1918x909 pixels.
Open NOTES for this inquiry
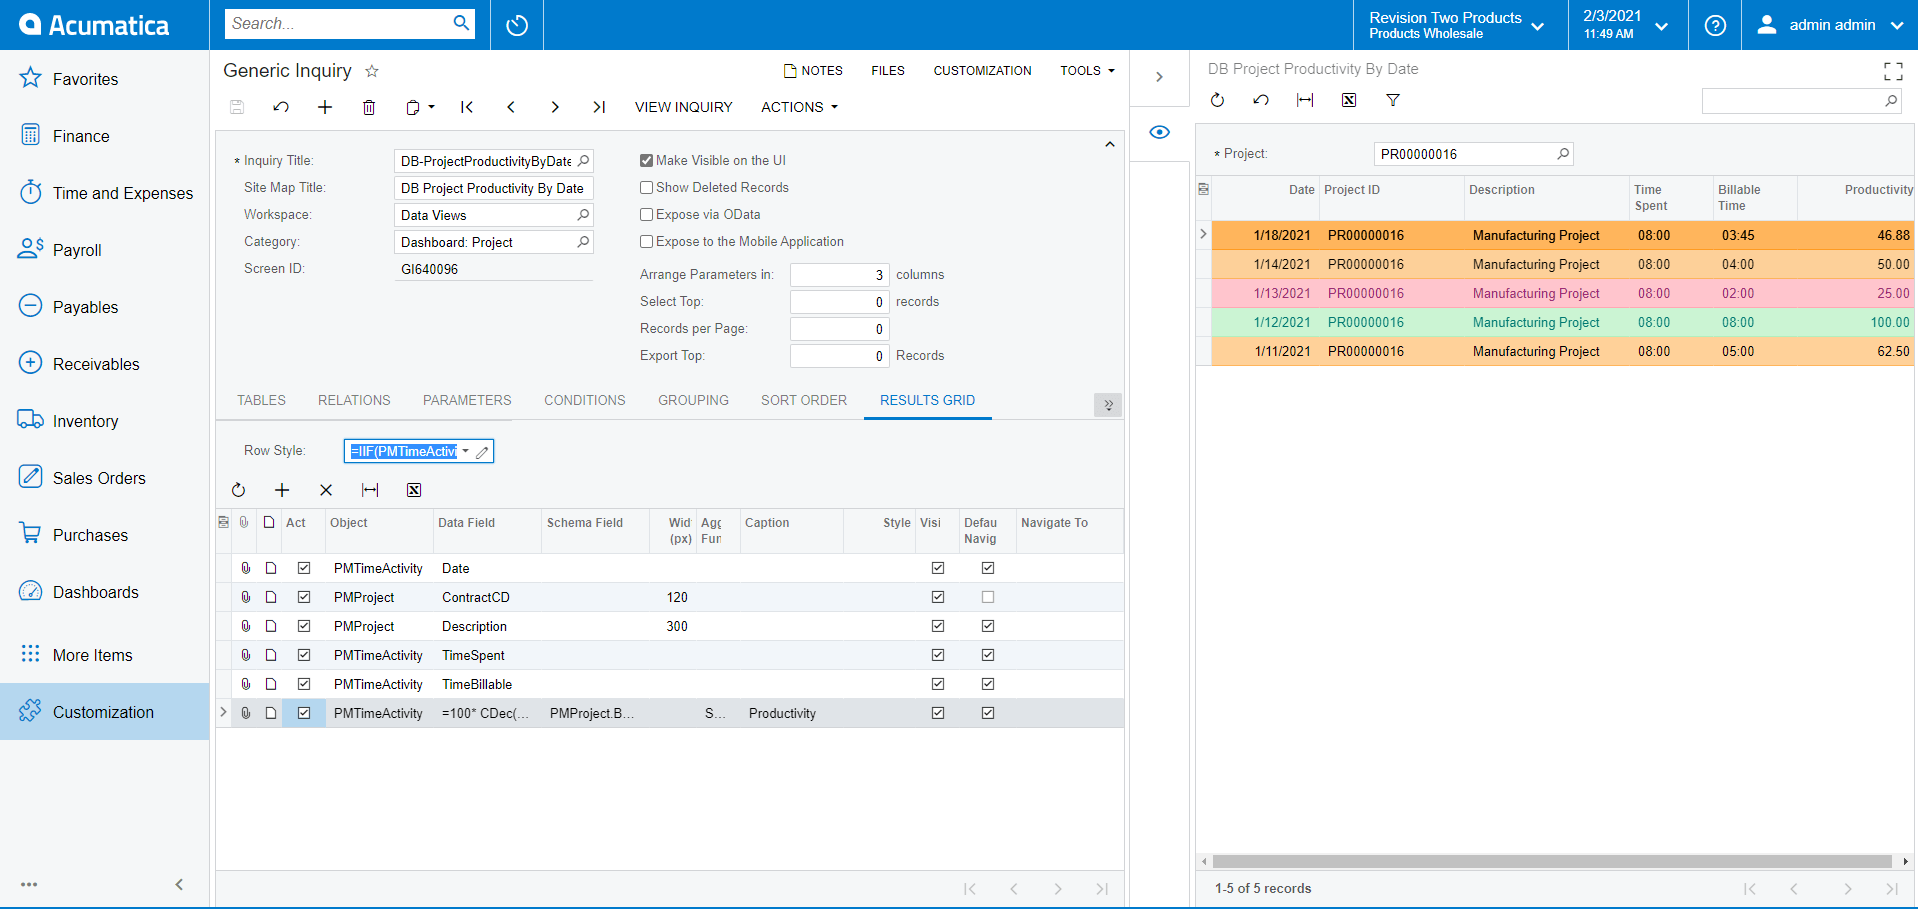click(x=813, y=71)
